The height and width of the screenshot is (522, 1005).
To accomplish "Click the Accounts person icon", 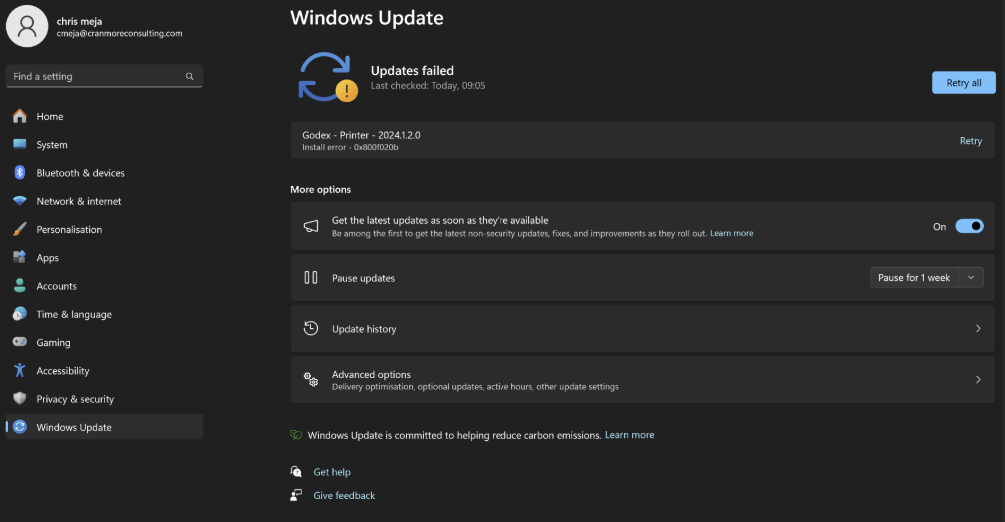I will pyautogui.click(x=20, y=285).
